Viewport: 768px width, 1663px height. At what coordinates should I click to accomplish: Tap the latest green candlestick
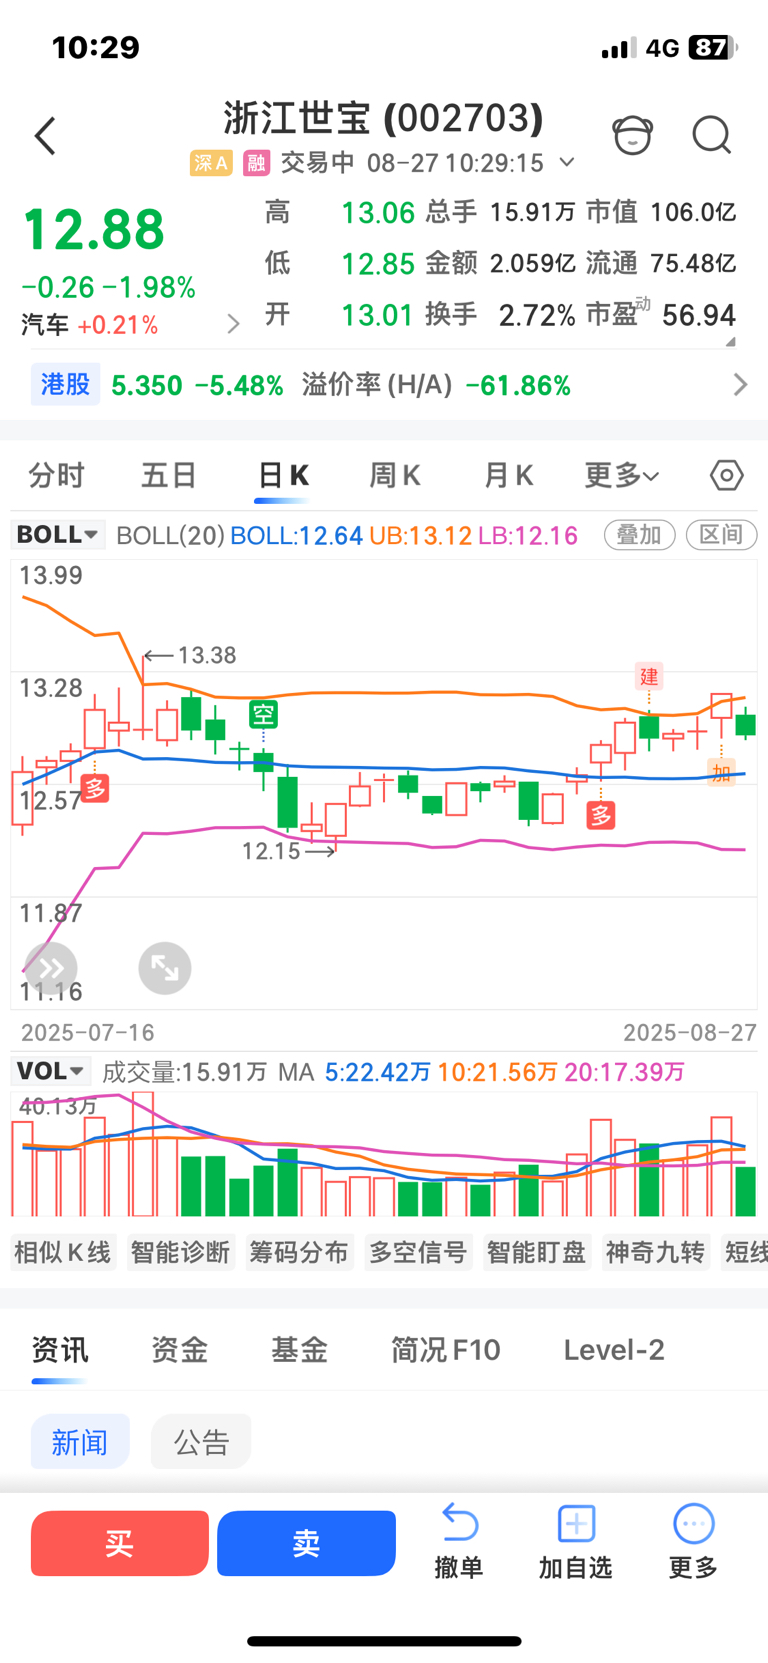746,724
